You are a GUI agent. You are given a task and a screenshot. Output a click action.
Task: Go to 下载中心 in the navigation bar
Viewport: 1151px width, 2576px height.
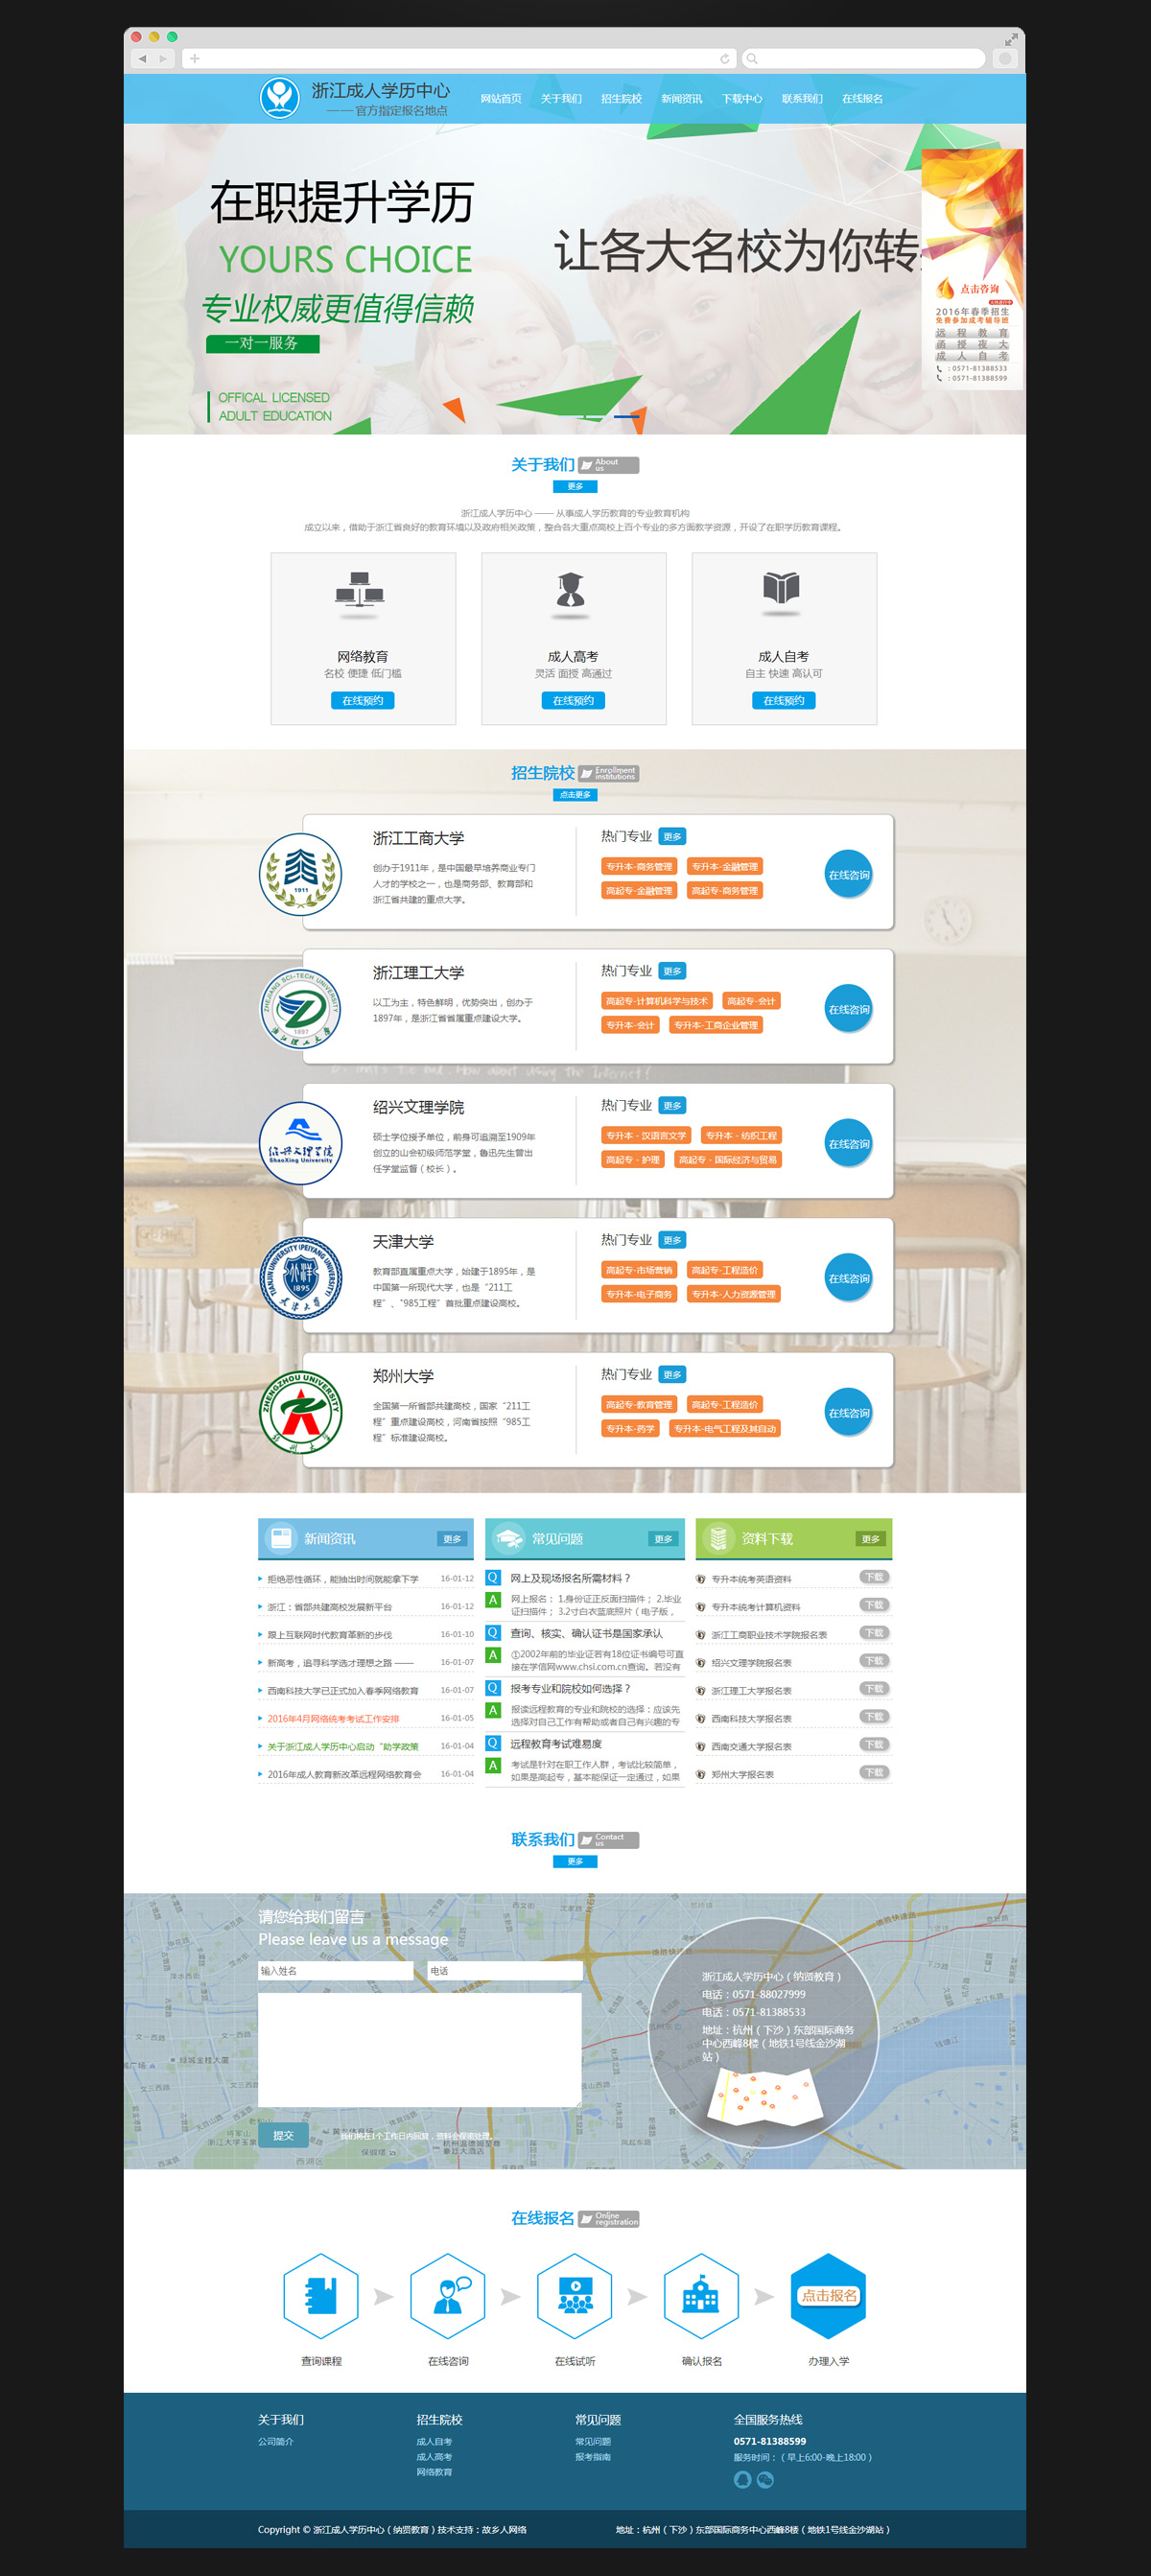tap(741, 99)
